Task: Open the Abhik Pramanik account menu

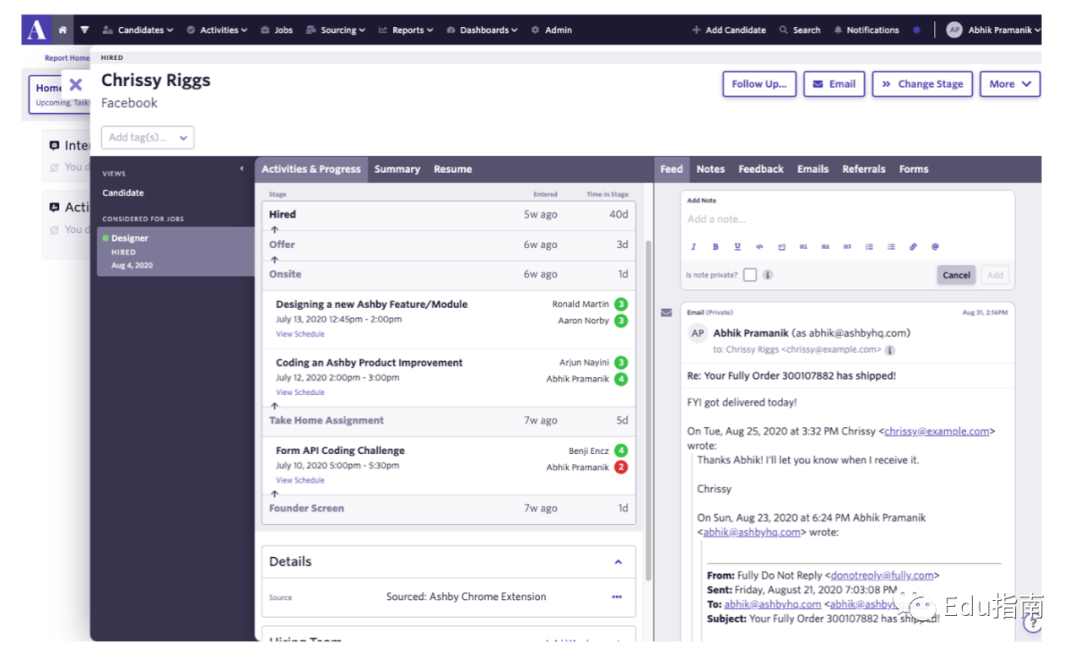Action: coord(993,30)
